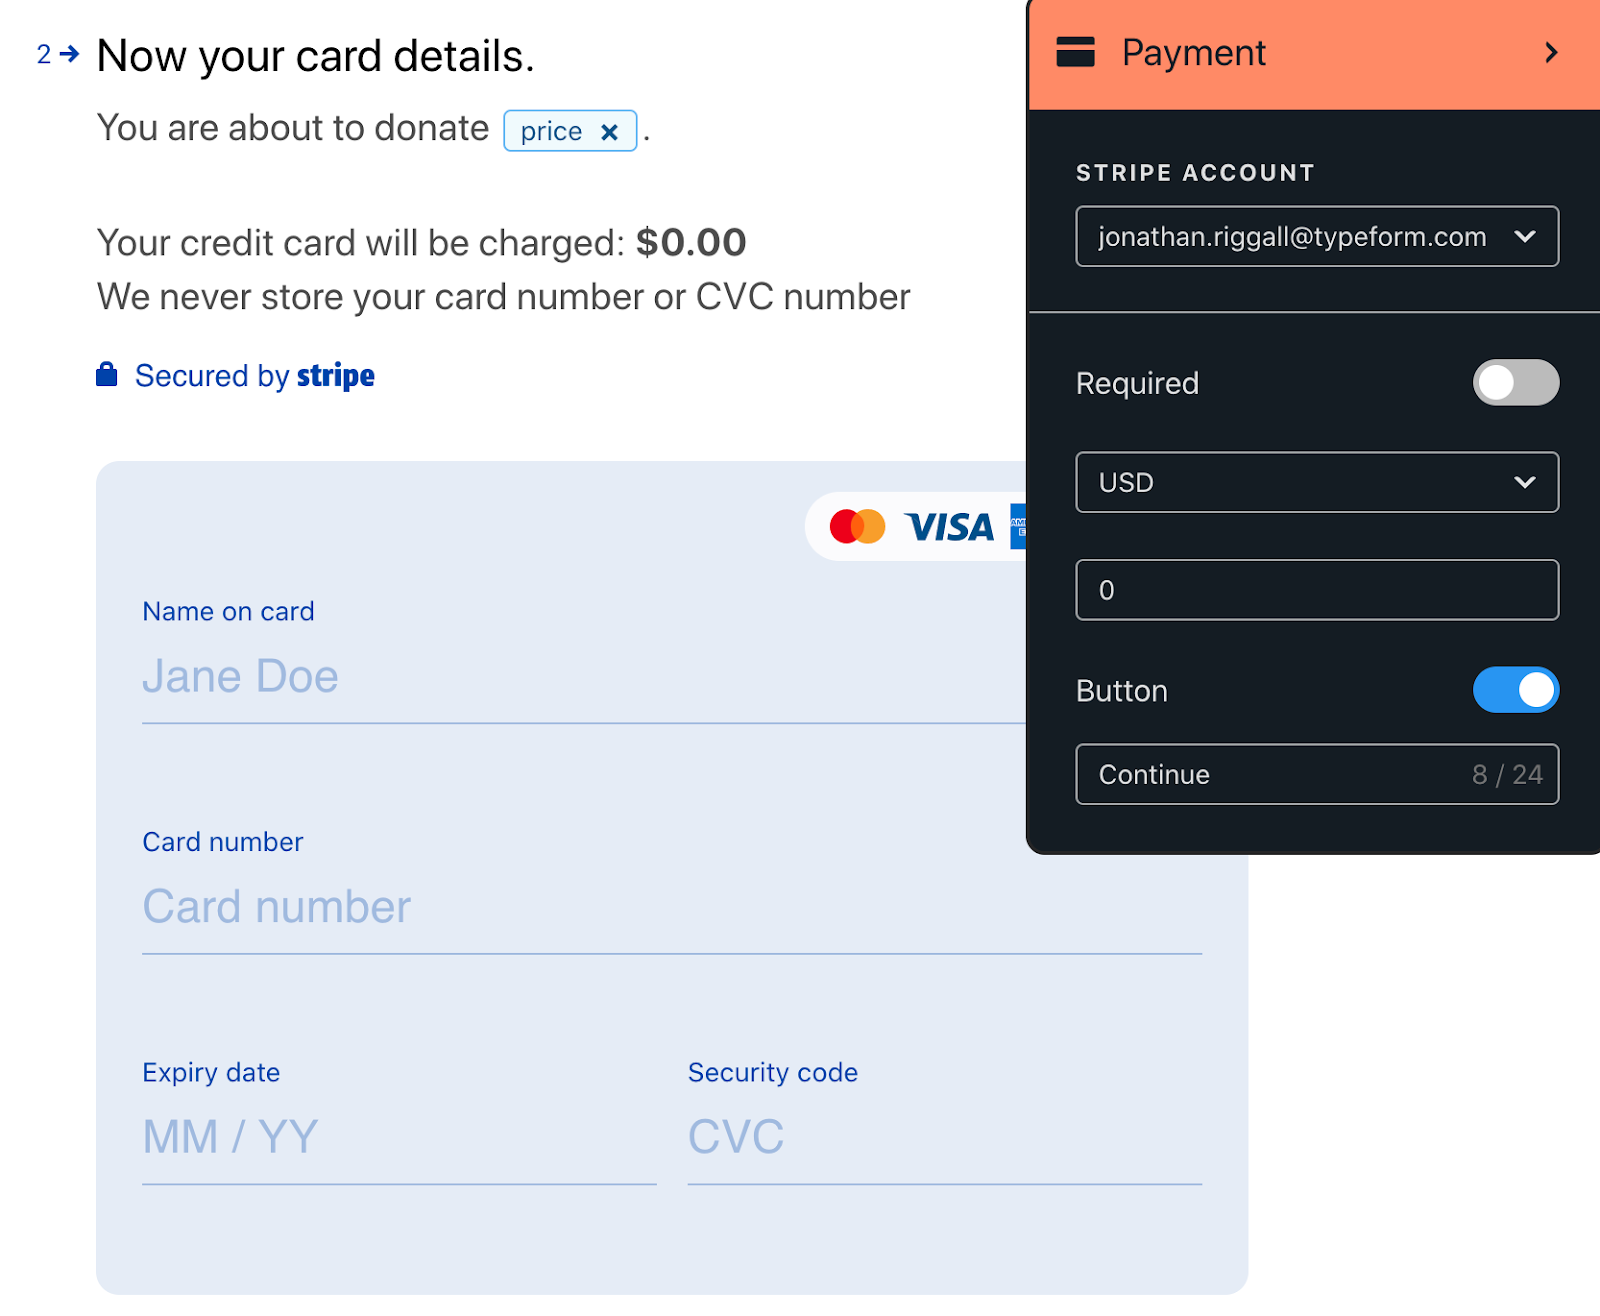This screenshot has width=1600, height=1316.
Task: Turn on the Required toggle
Action: click(x=1515, y=383)
